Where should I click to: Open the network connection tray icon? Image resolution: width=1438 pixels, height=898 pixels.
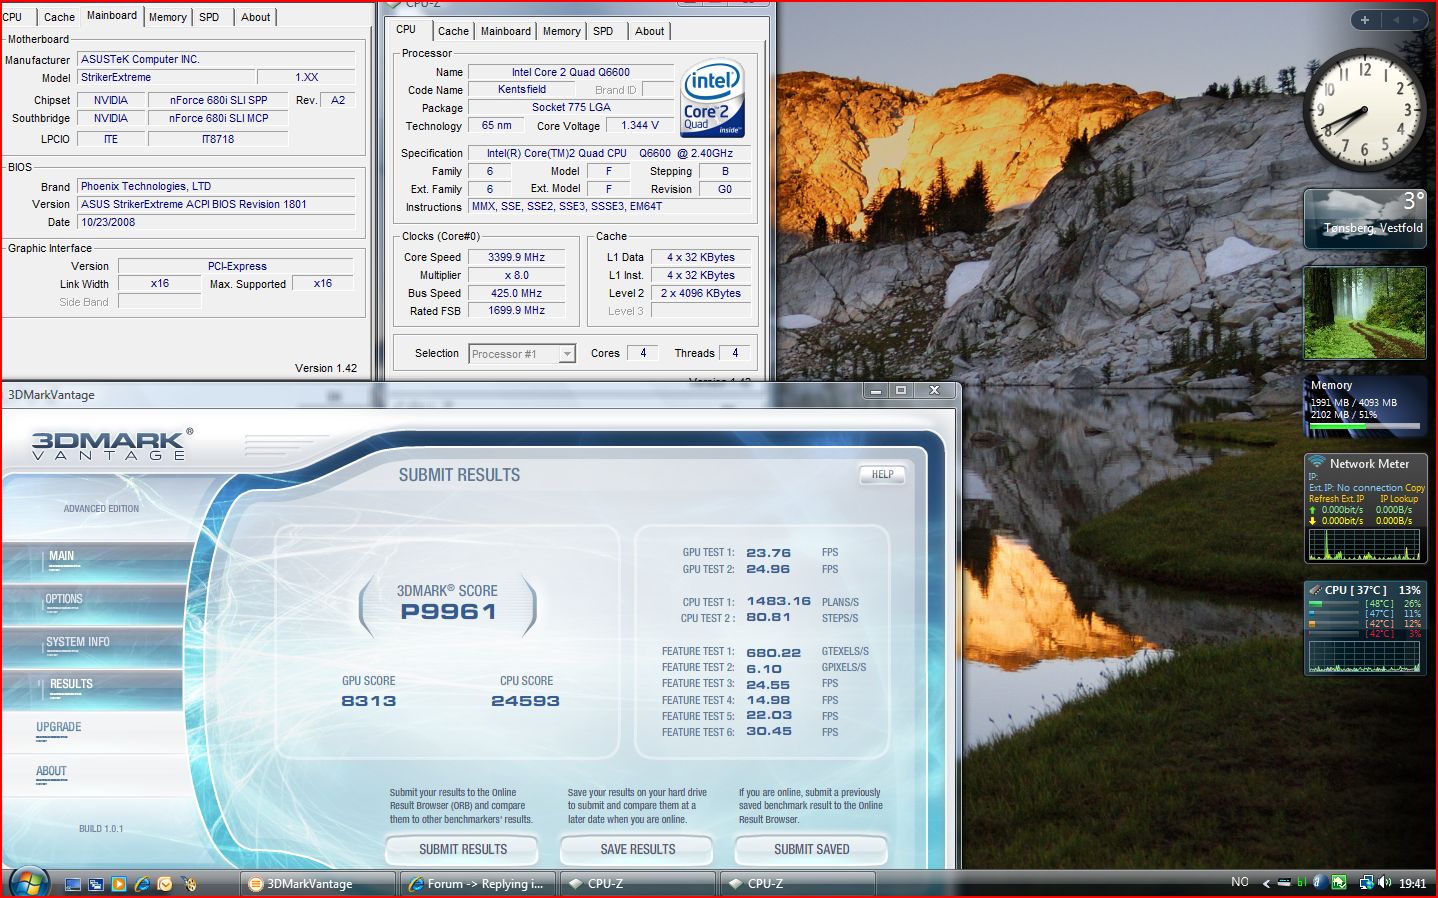(x=1366, y=882)
